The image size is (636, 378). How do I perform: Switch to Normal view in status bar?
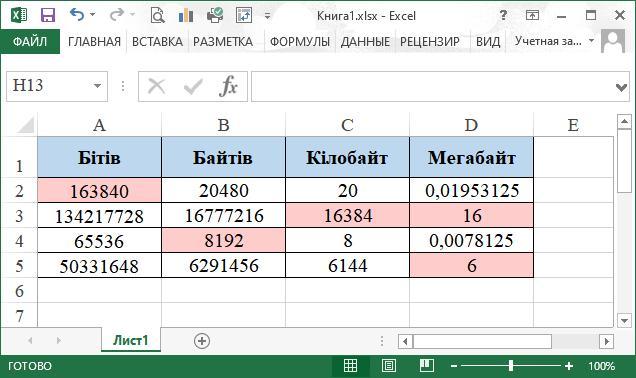(x=350, y=366)
